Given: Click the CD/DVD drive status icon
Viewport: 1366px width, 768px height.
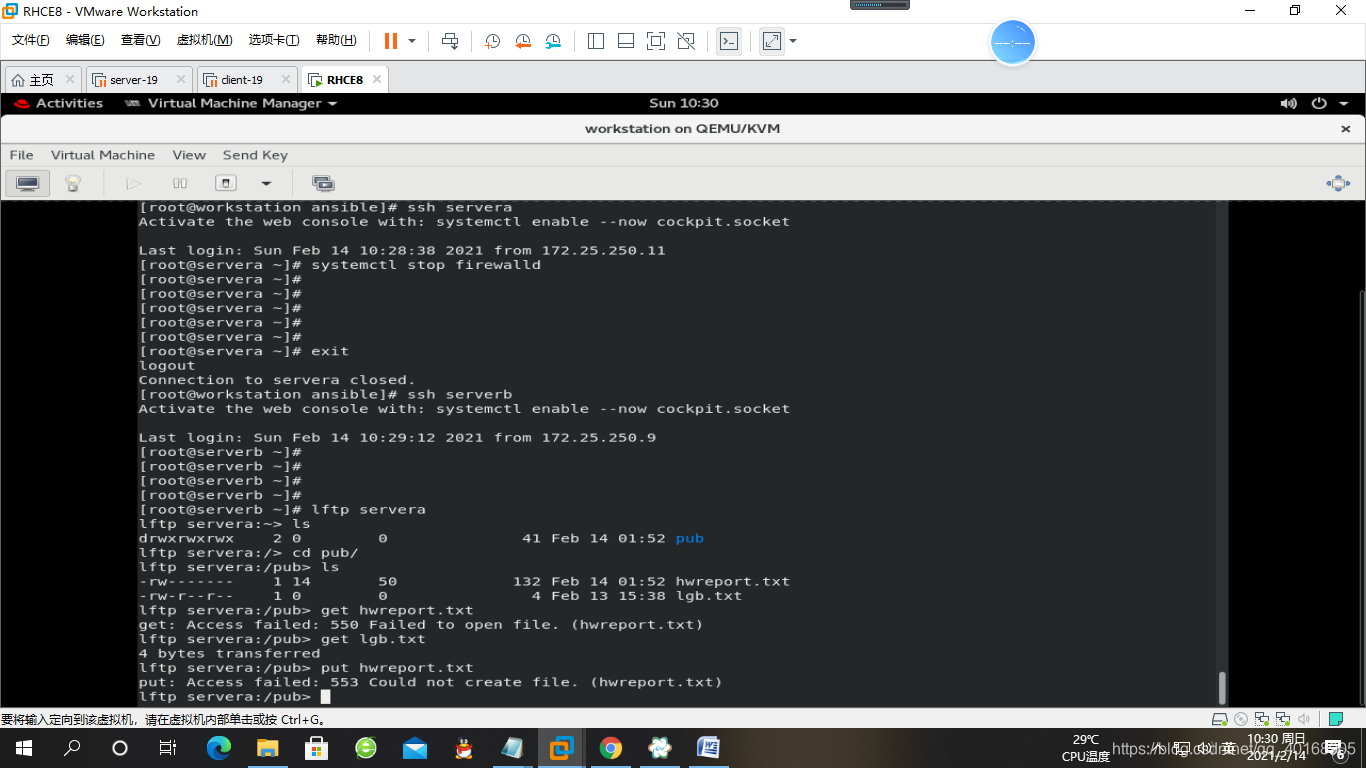Looking at the screenshot, I should click(1241, 718).
